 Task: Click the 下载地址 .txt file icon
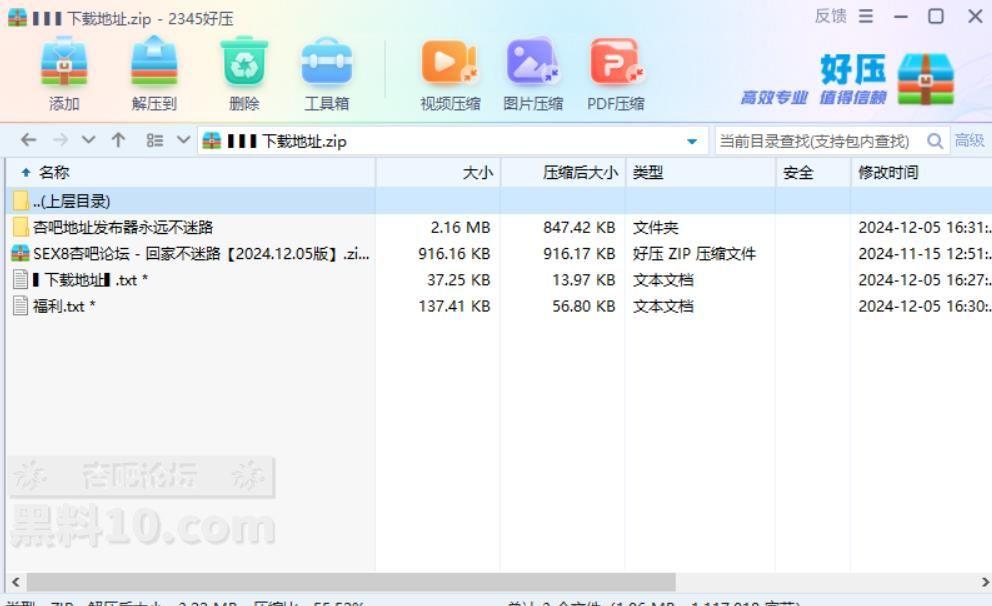(x=20, y=279)
